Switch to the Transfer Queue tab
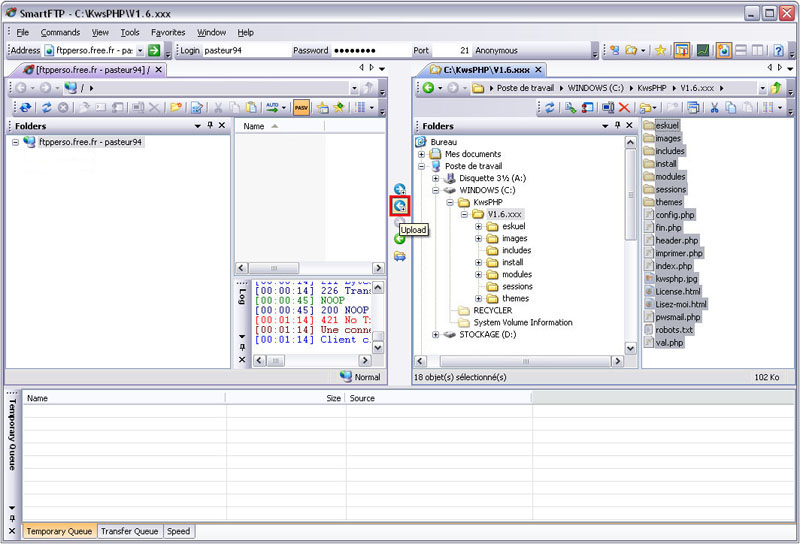Viewport: 800px width, 544px height. (x=130, y=531)
